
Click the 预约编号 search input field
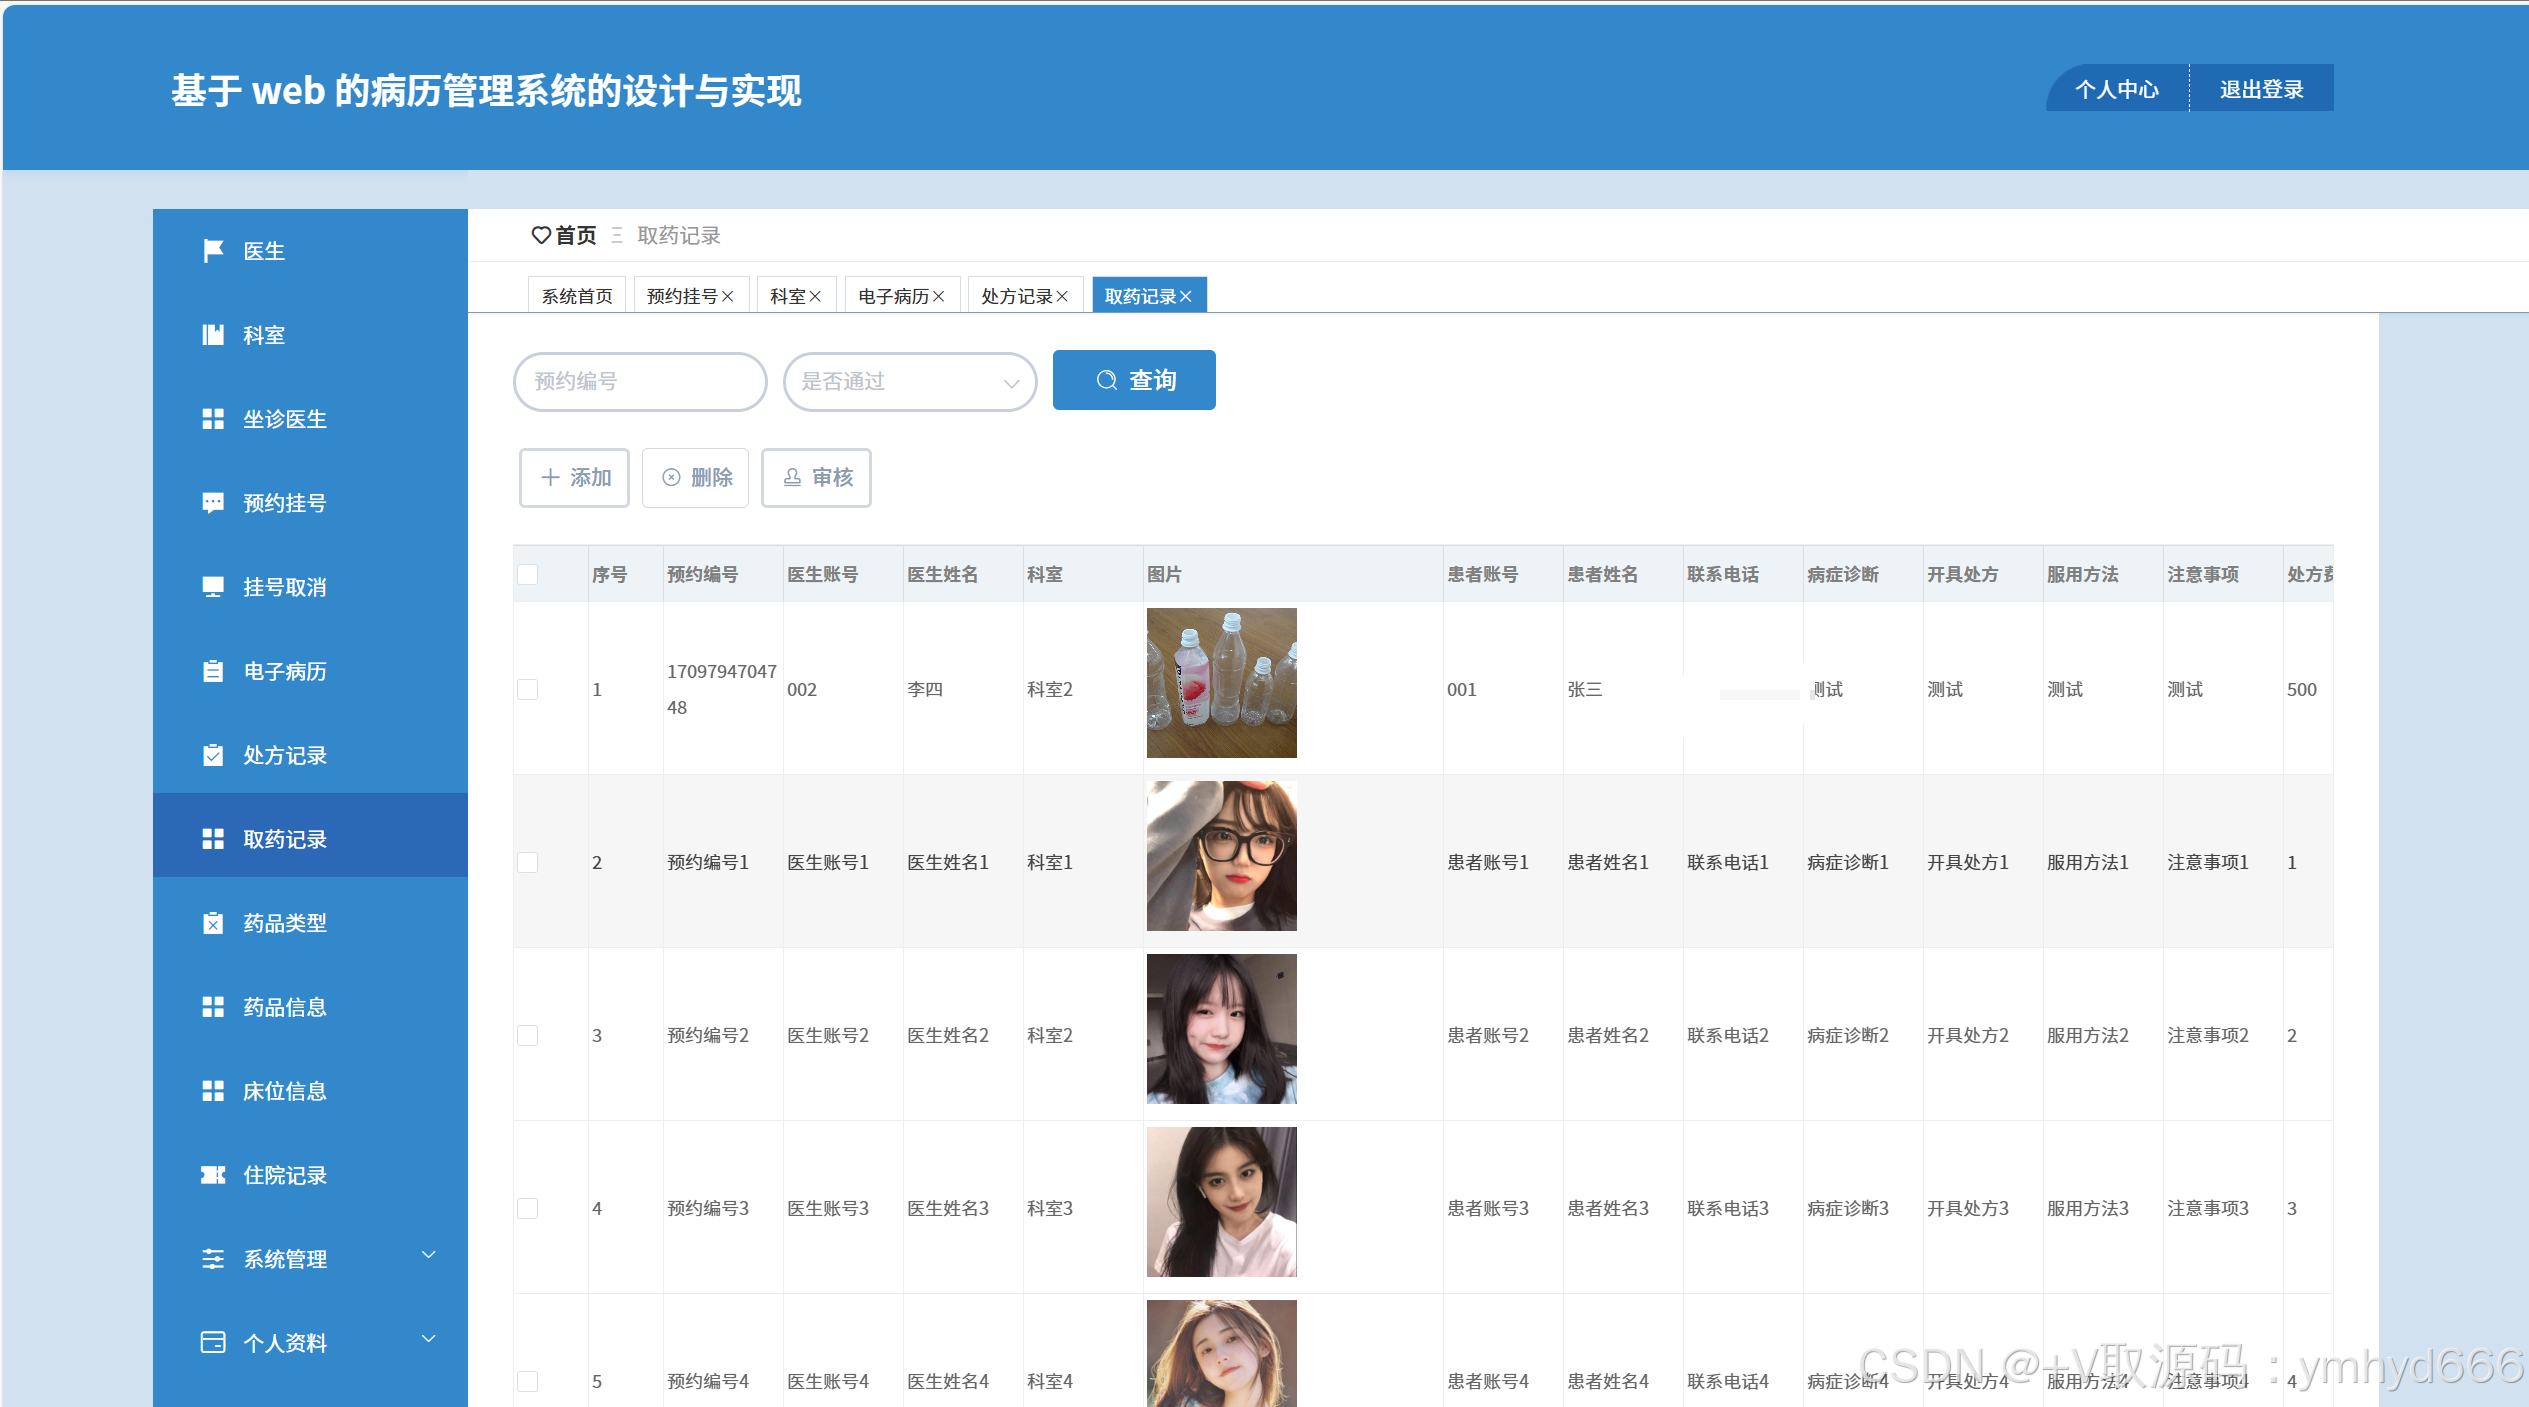[x=640, y=382]
